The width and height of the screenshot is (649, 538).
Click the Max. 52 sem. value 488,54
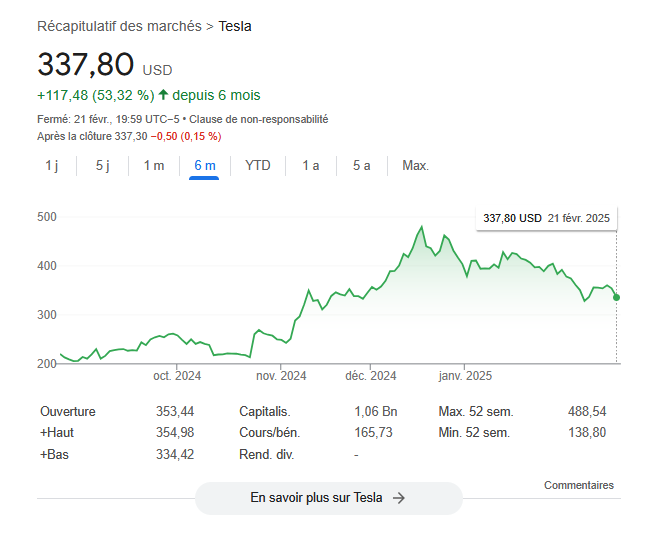point(587,411)
